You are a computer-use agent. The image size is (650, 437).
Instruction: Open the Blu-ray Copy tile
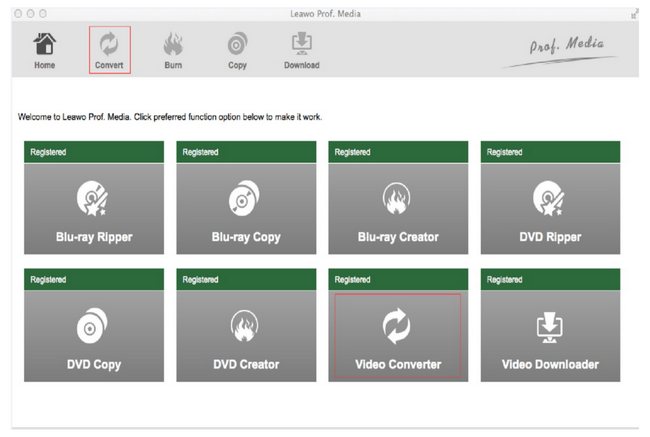click(246, 208)
